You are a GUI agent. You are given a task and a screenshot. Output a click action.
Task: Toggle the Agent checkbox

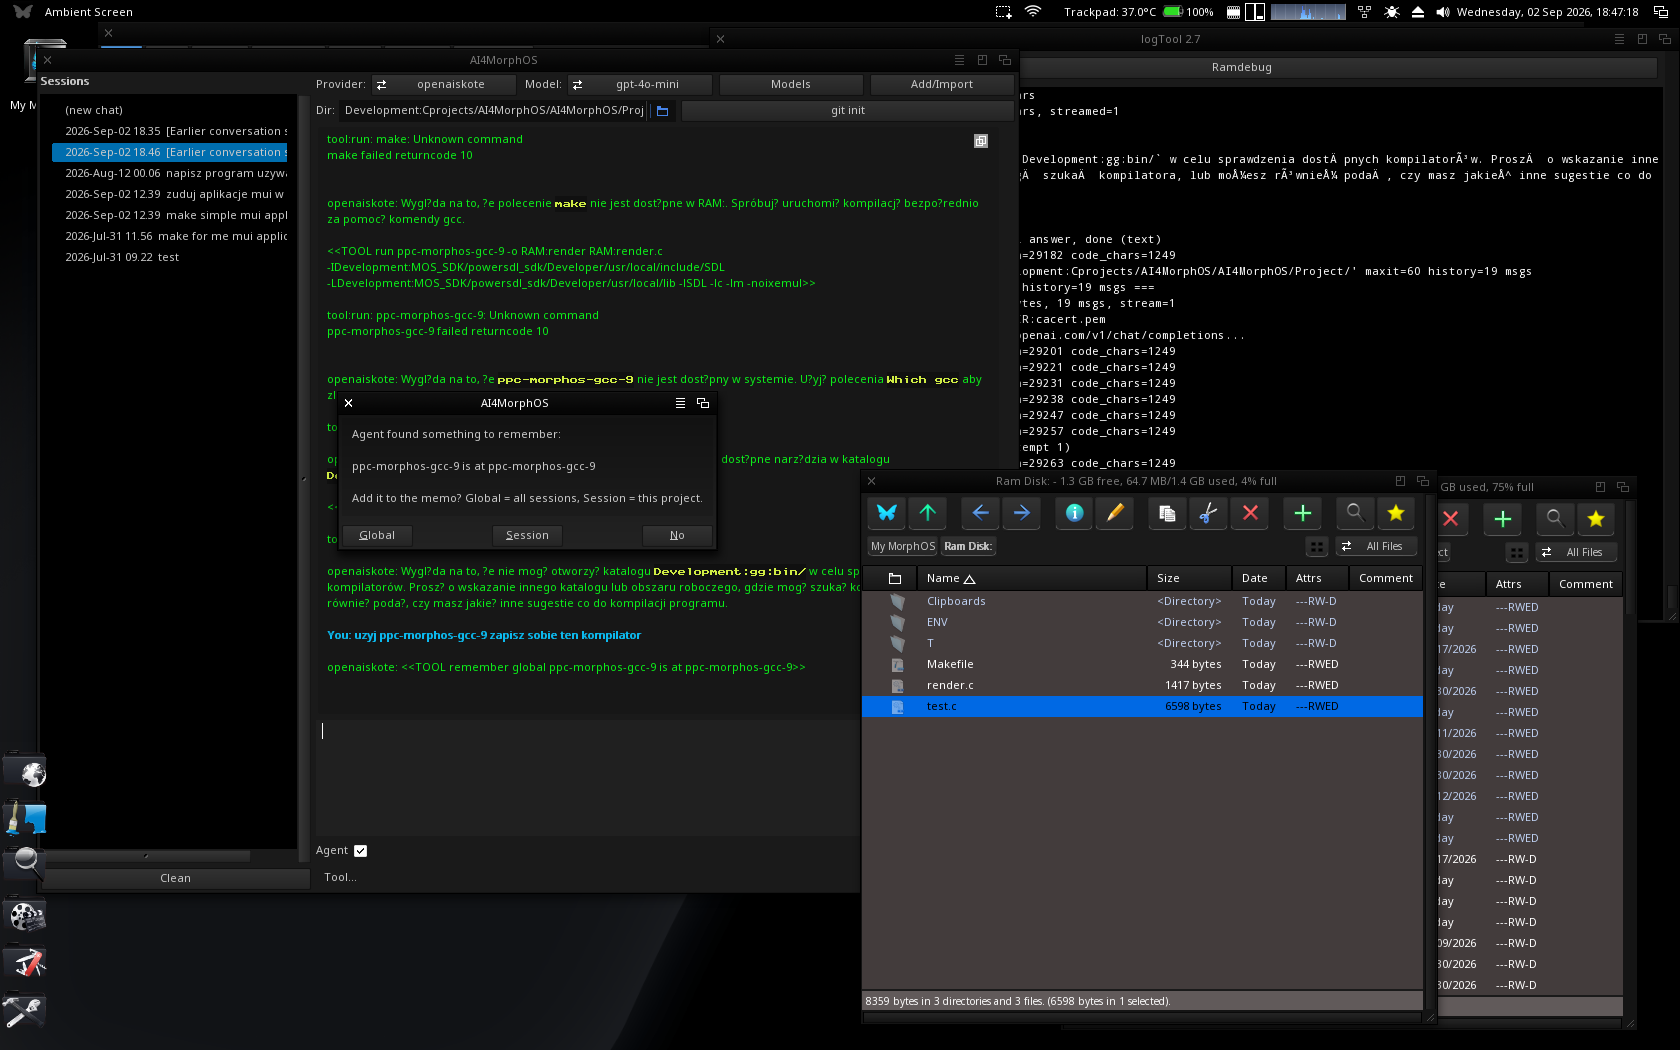pos(361,851)
